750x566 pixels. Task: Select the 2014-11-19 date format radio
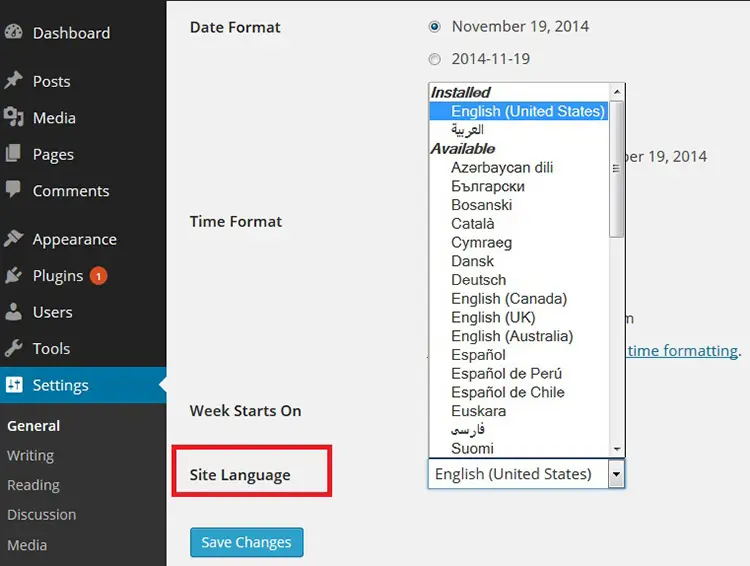435,59
